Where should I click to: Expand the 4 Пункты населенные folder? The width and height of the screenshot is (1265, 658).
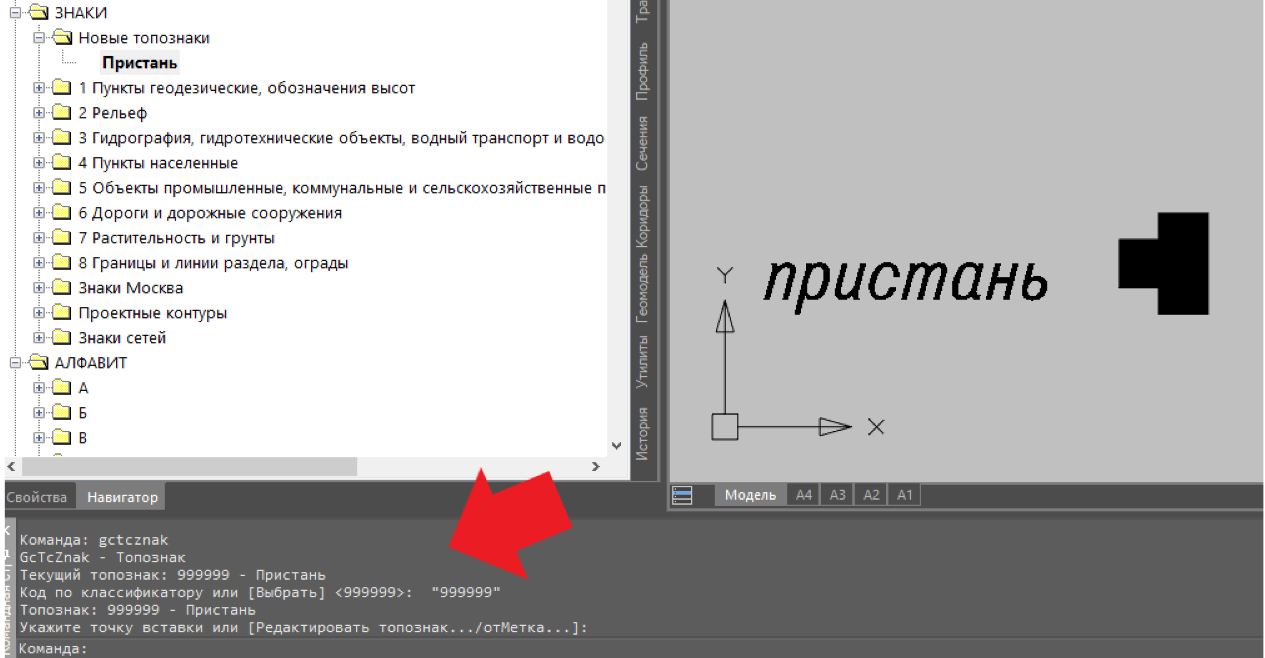click(x=39, y=163)
